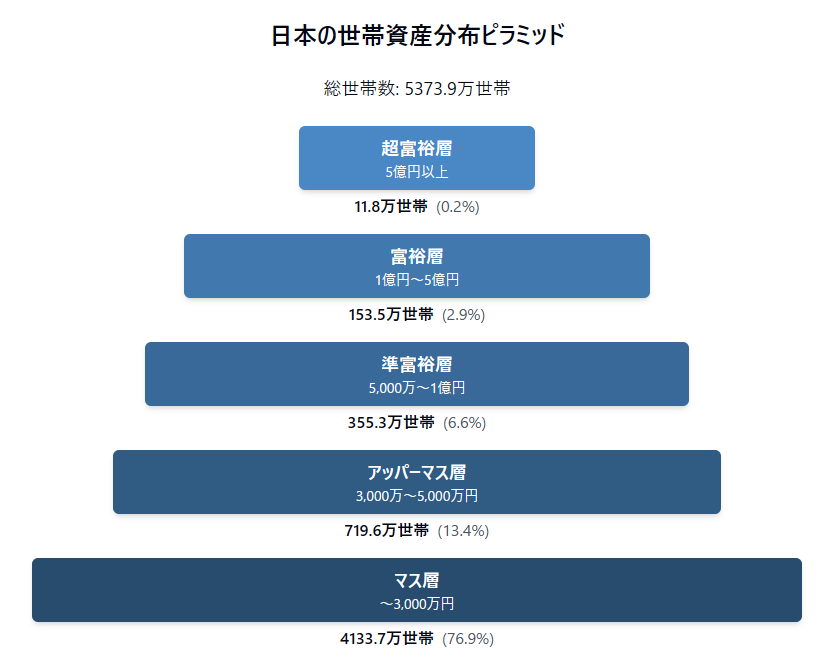Viewport: 839px width, 658px height.
Task: Click the 日本の世帯資産分布ピラミッド title
Action: pyautogui.click(x=418, y=36)
